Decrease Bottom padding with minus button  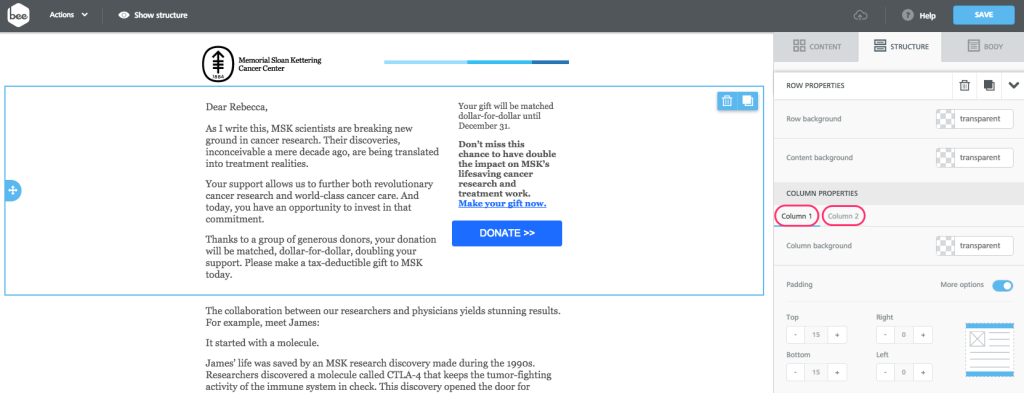(x=795, y=373)
